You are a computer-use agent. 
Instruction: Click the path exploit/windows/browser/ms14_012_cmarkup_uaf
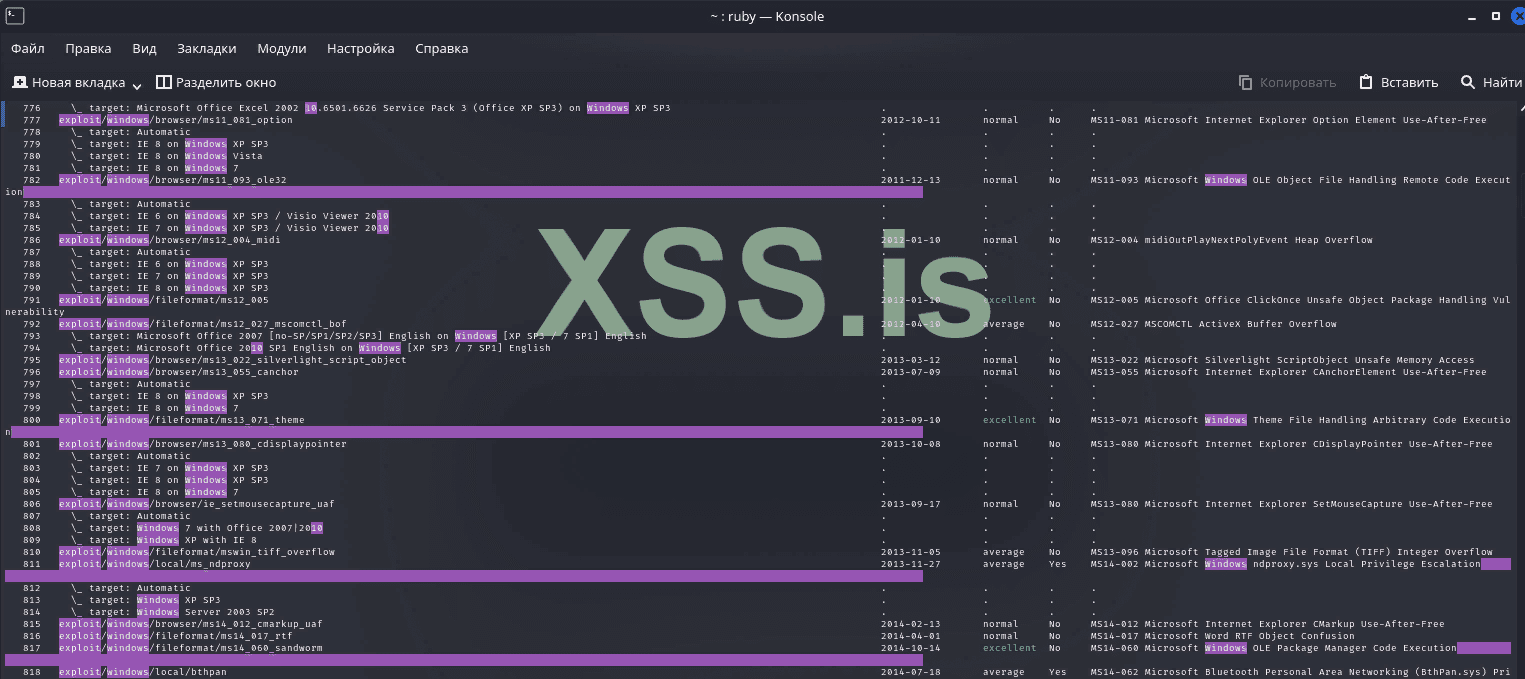pos(191,624)
